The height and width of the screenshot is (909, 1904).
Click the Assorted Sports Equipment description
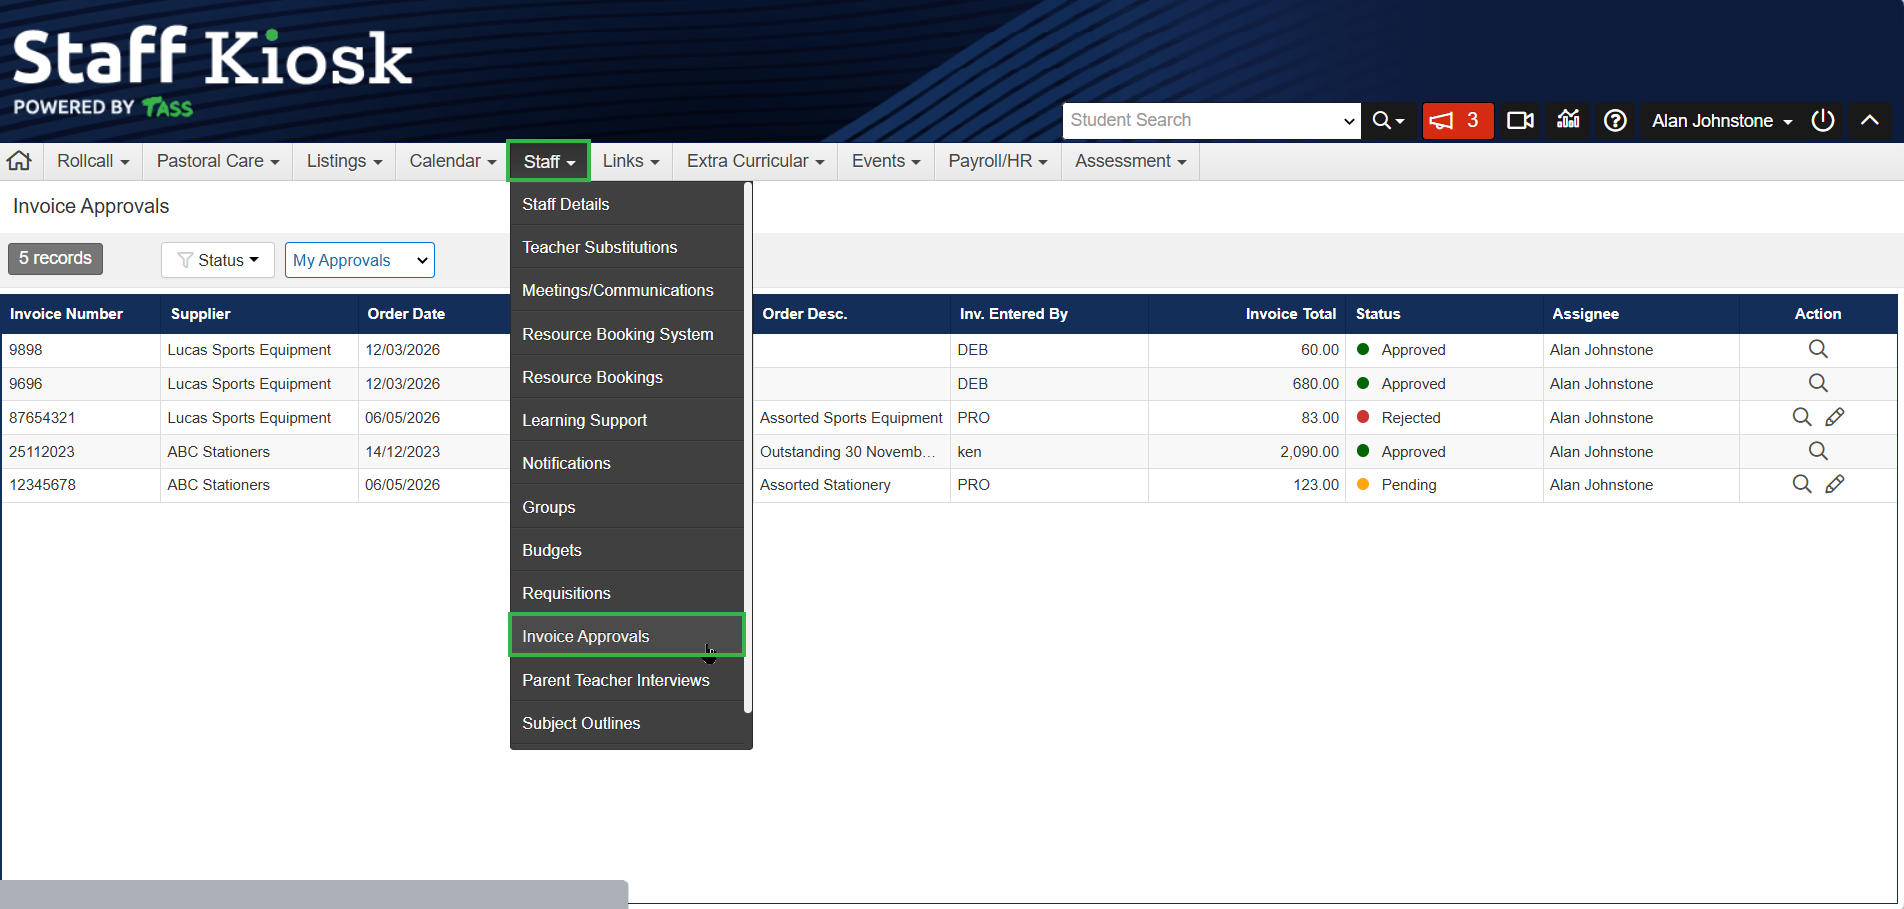[x=851, y=418]
